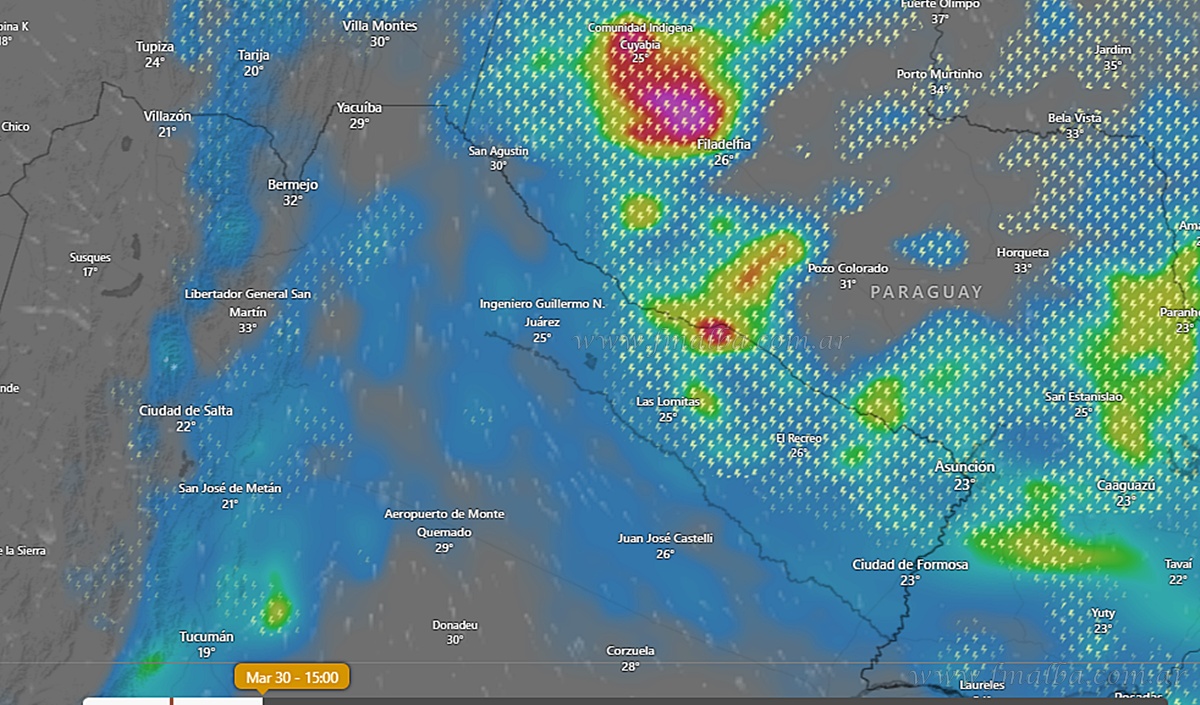Select the Aeropuerto de Monte Quemado label
The width and height of the screenshot is (1200, 705).
pyautogui.click(x=444, y=522)
